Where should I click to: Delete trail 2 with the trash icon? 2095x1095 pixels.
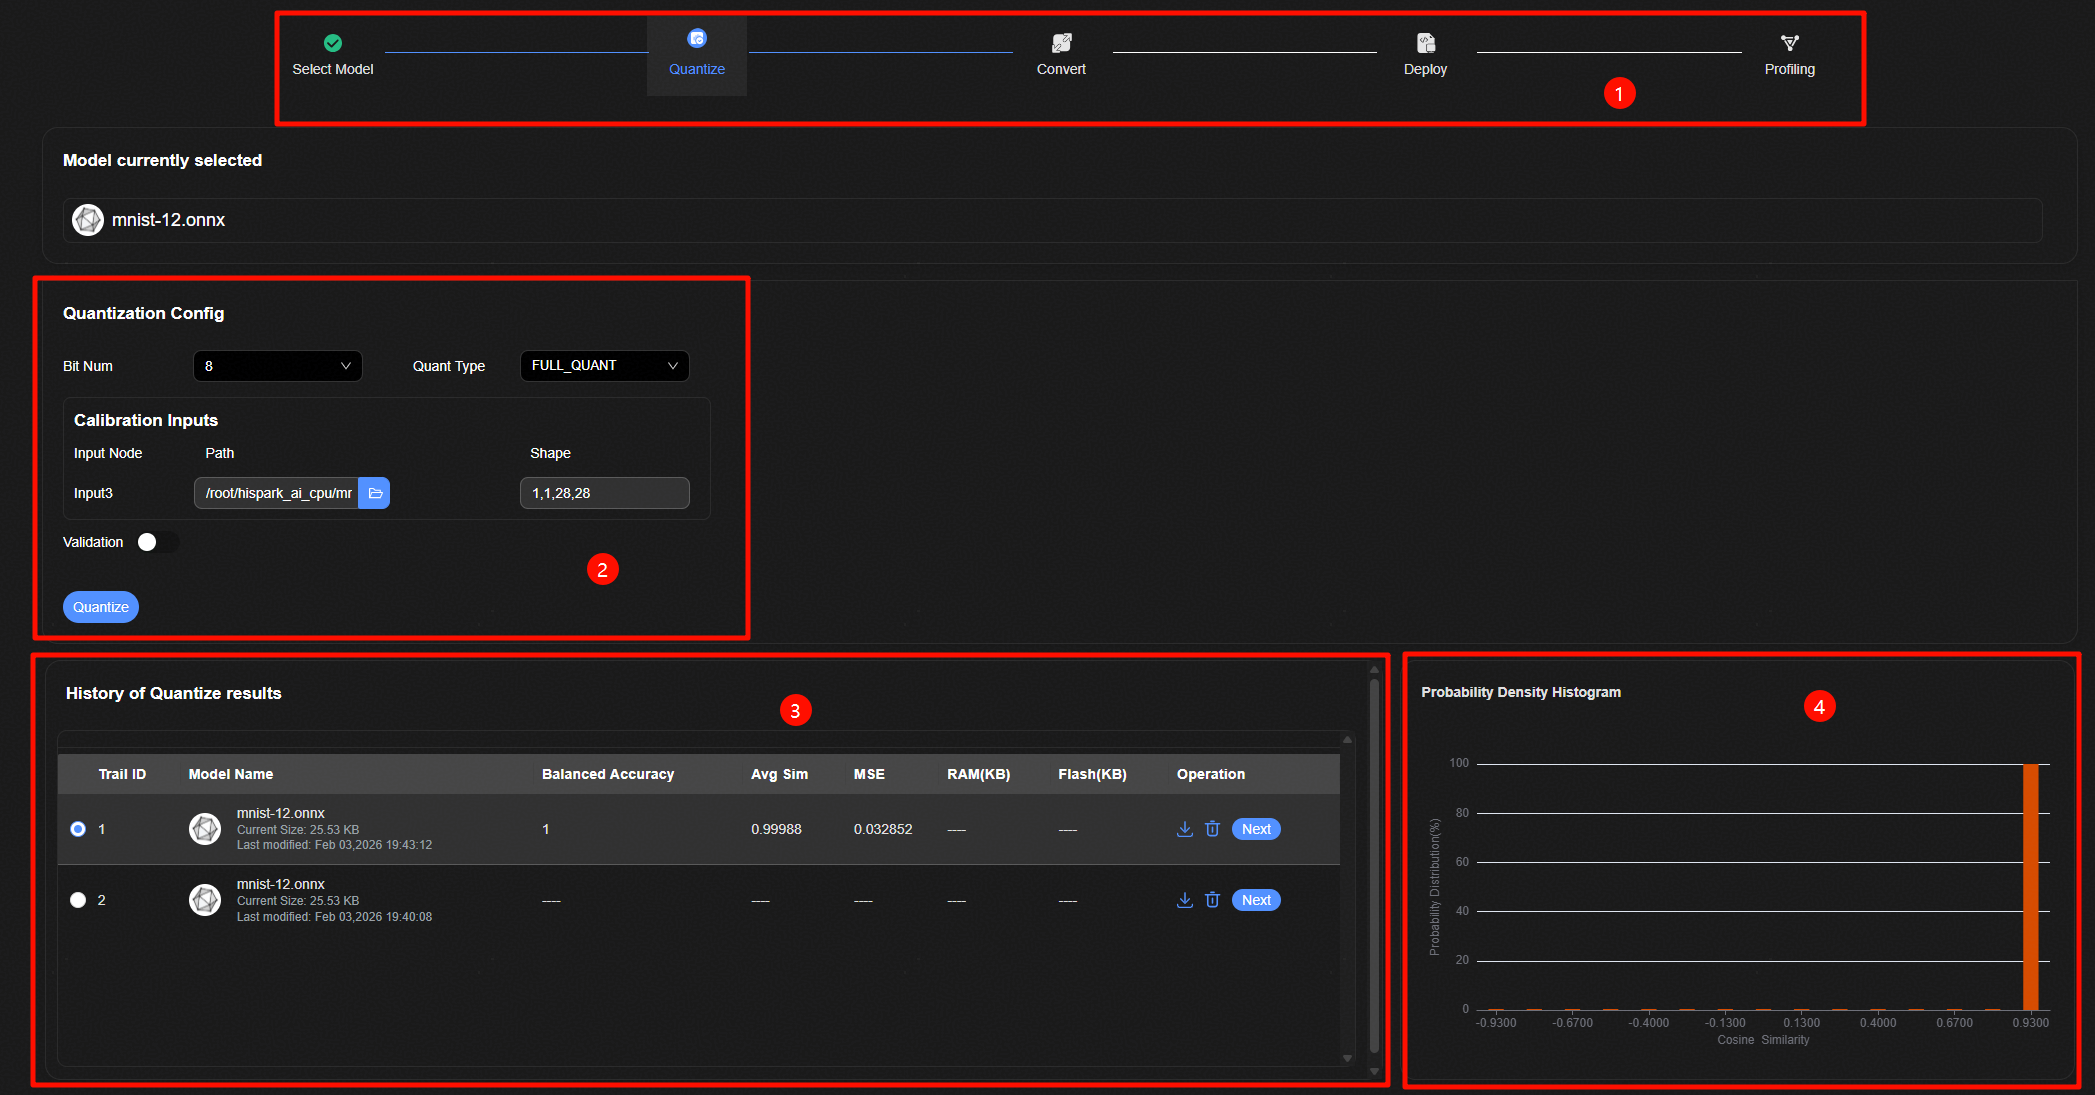(1212, 900)
